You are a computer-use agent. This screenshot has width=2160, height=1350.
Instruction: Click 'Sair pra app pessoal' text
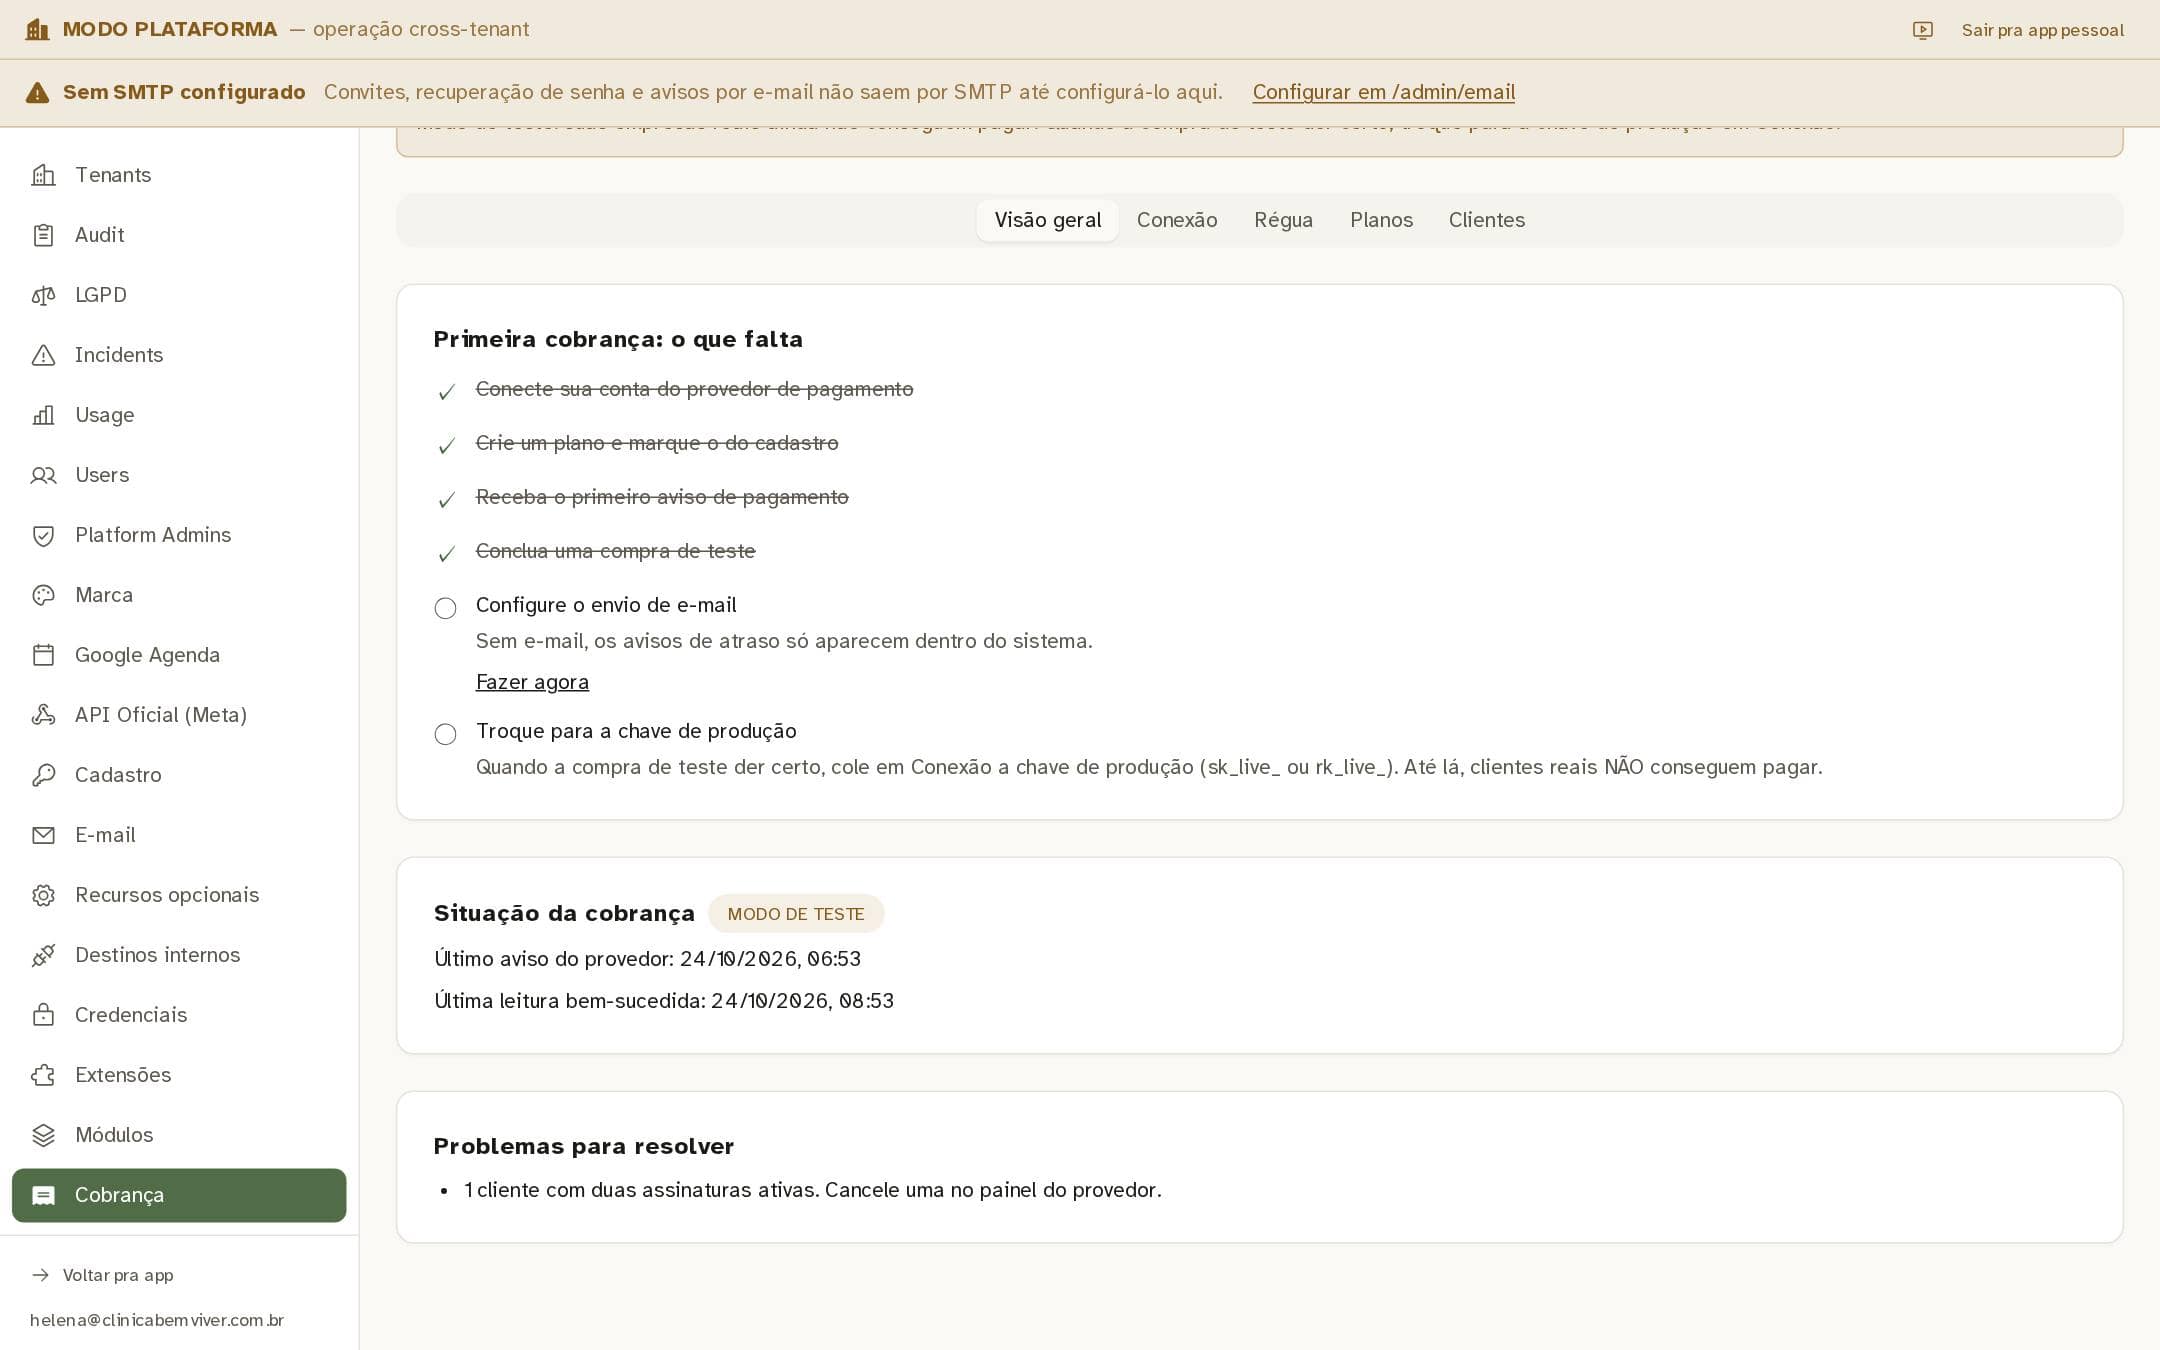click(x=2042, y=30)
